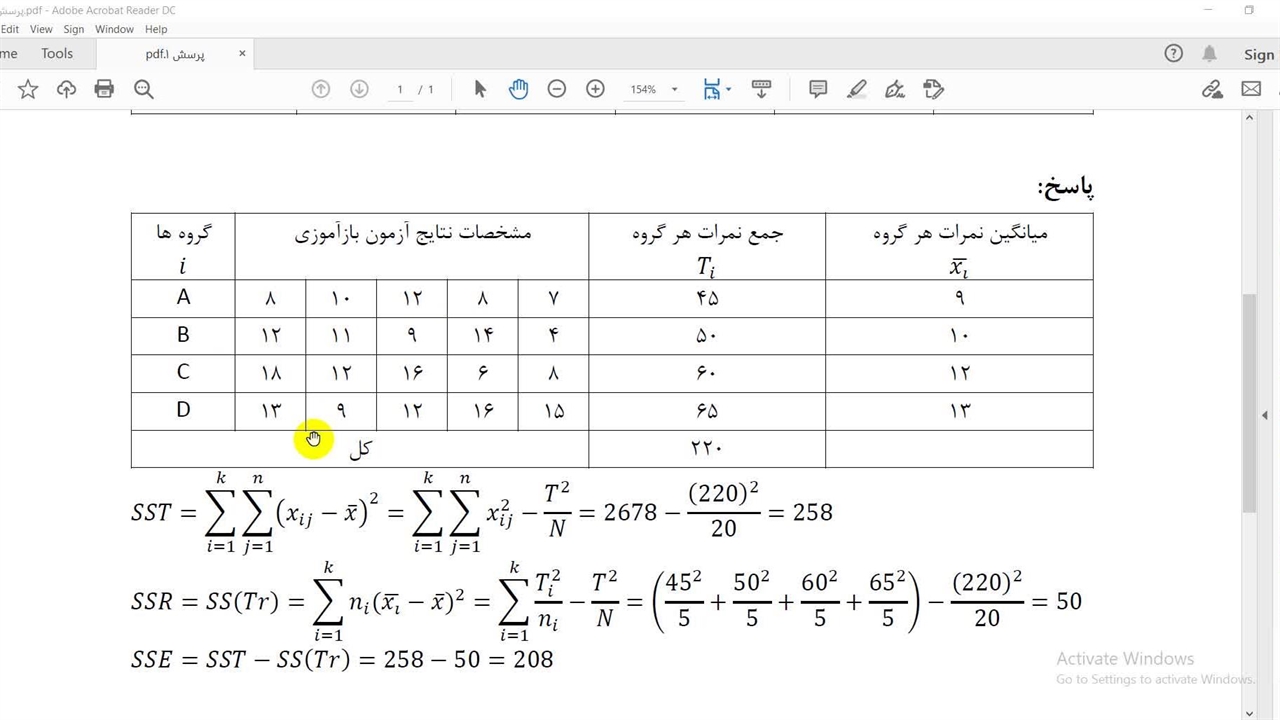Go to previous page arrow
1280x720 pixels.
click(x=321, y=90)
